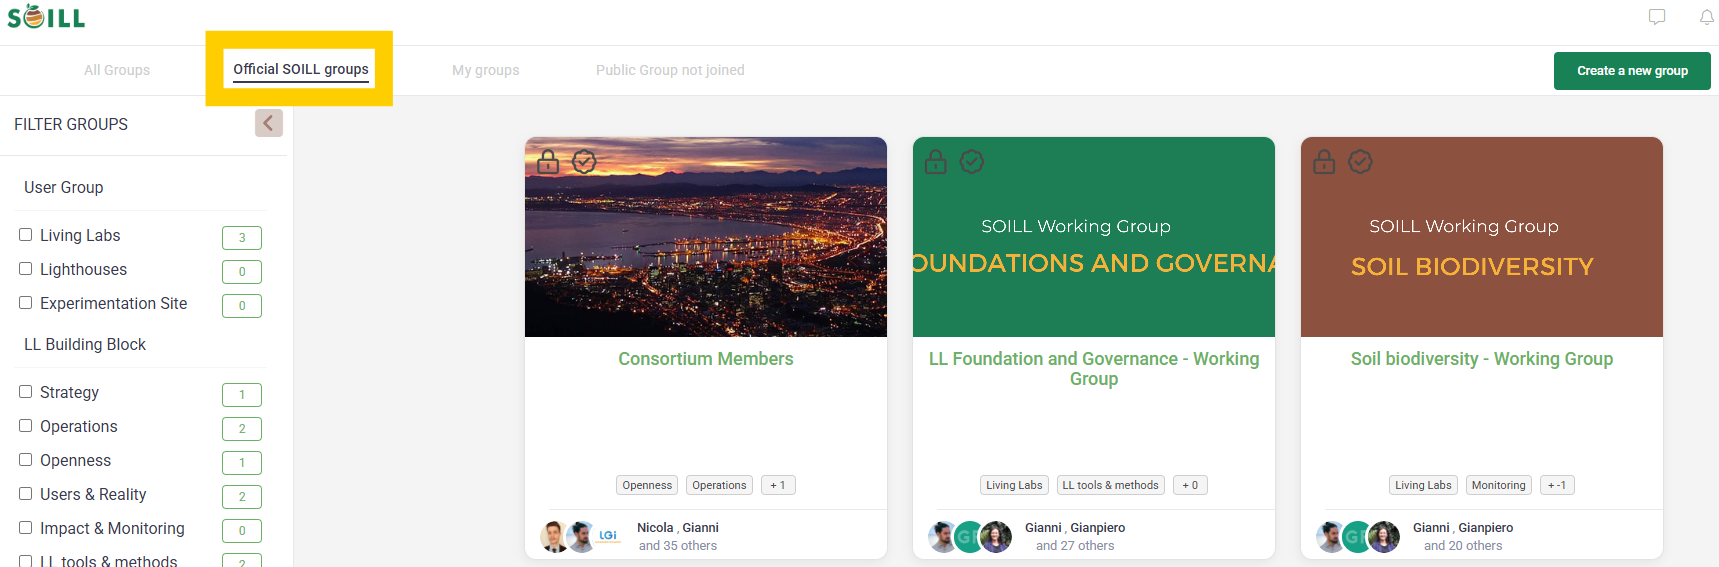
Task: Click green GI avatar on Soil Biodiversity card
Action: (x=1356, y=537)
